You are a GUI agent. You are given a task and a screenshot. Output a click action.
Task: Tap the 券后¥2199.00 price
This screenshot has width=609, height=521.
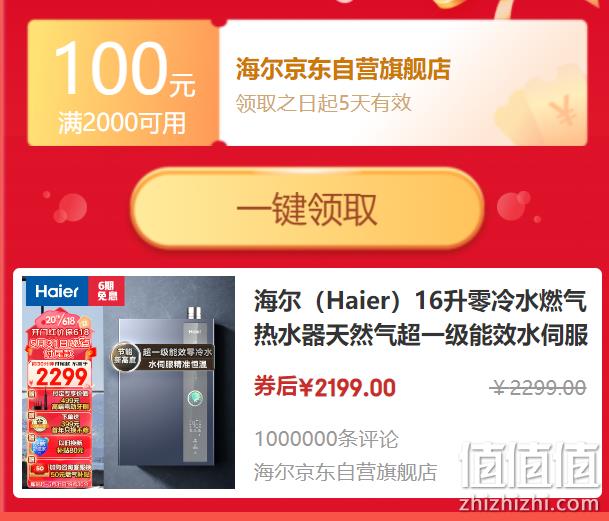pos(325,387)
